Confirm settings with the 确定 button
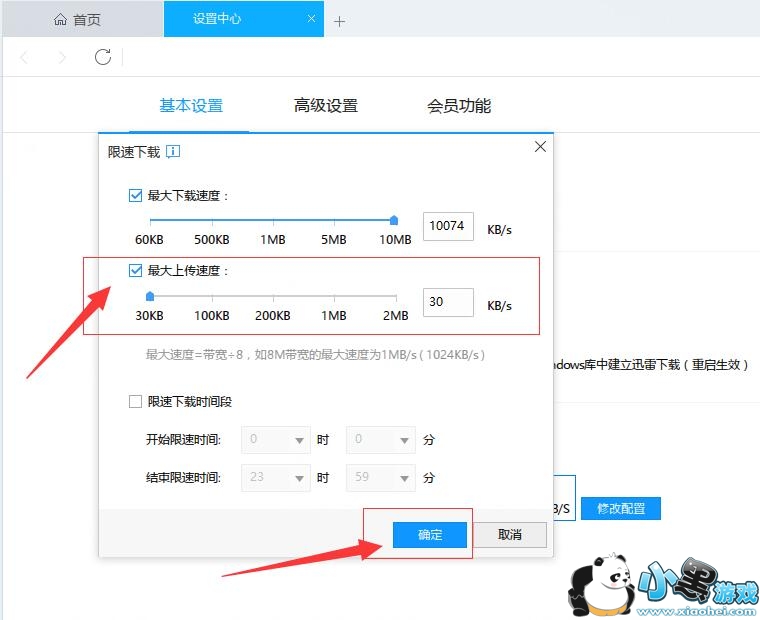Screen dimensions: 760x620 429,535
